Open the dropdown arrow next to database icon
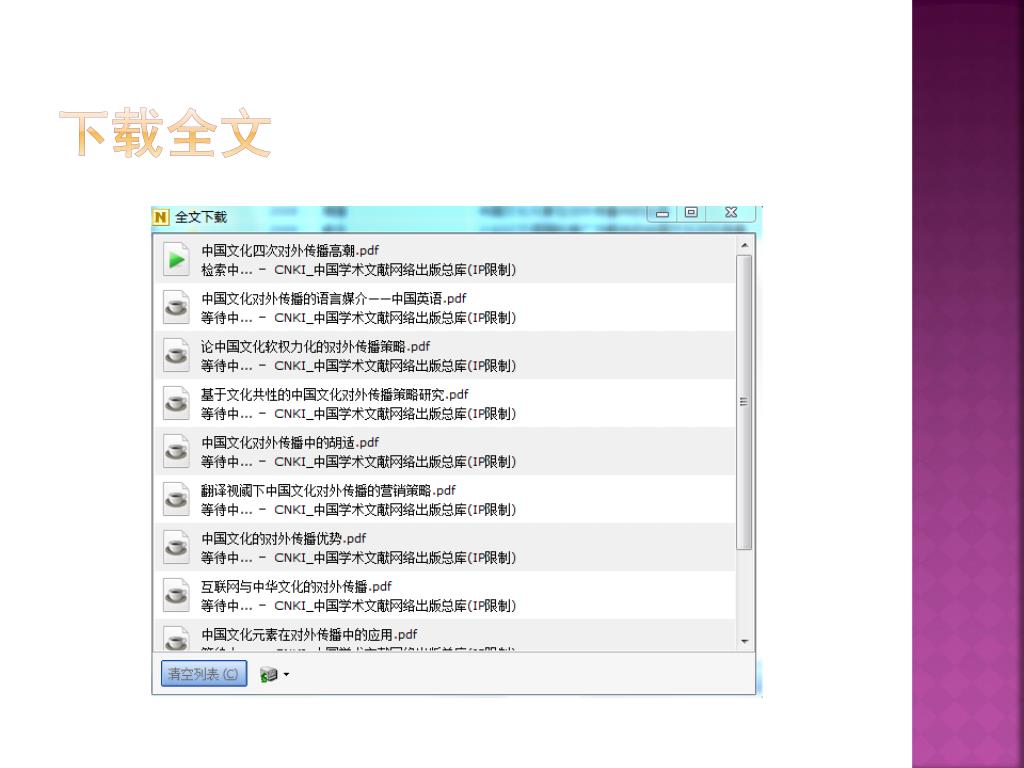This screenshot has height=768, width=1024. (x=287, y=675)
